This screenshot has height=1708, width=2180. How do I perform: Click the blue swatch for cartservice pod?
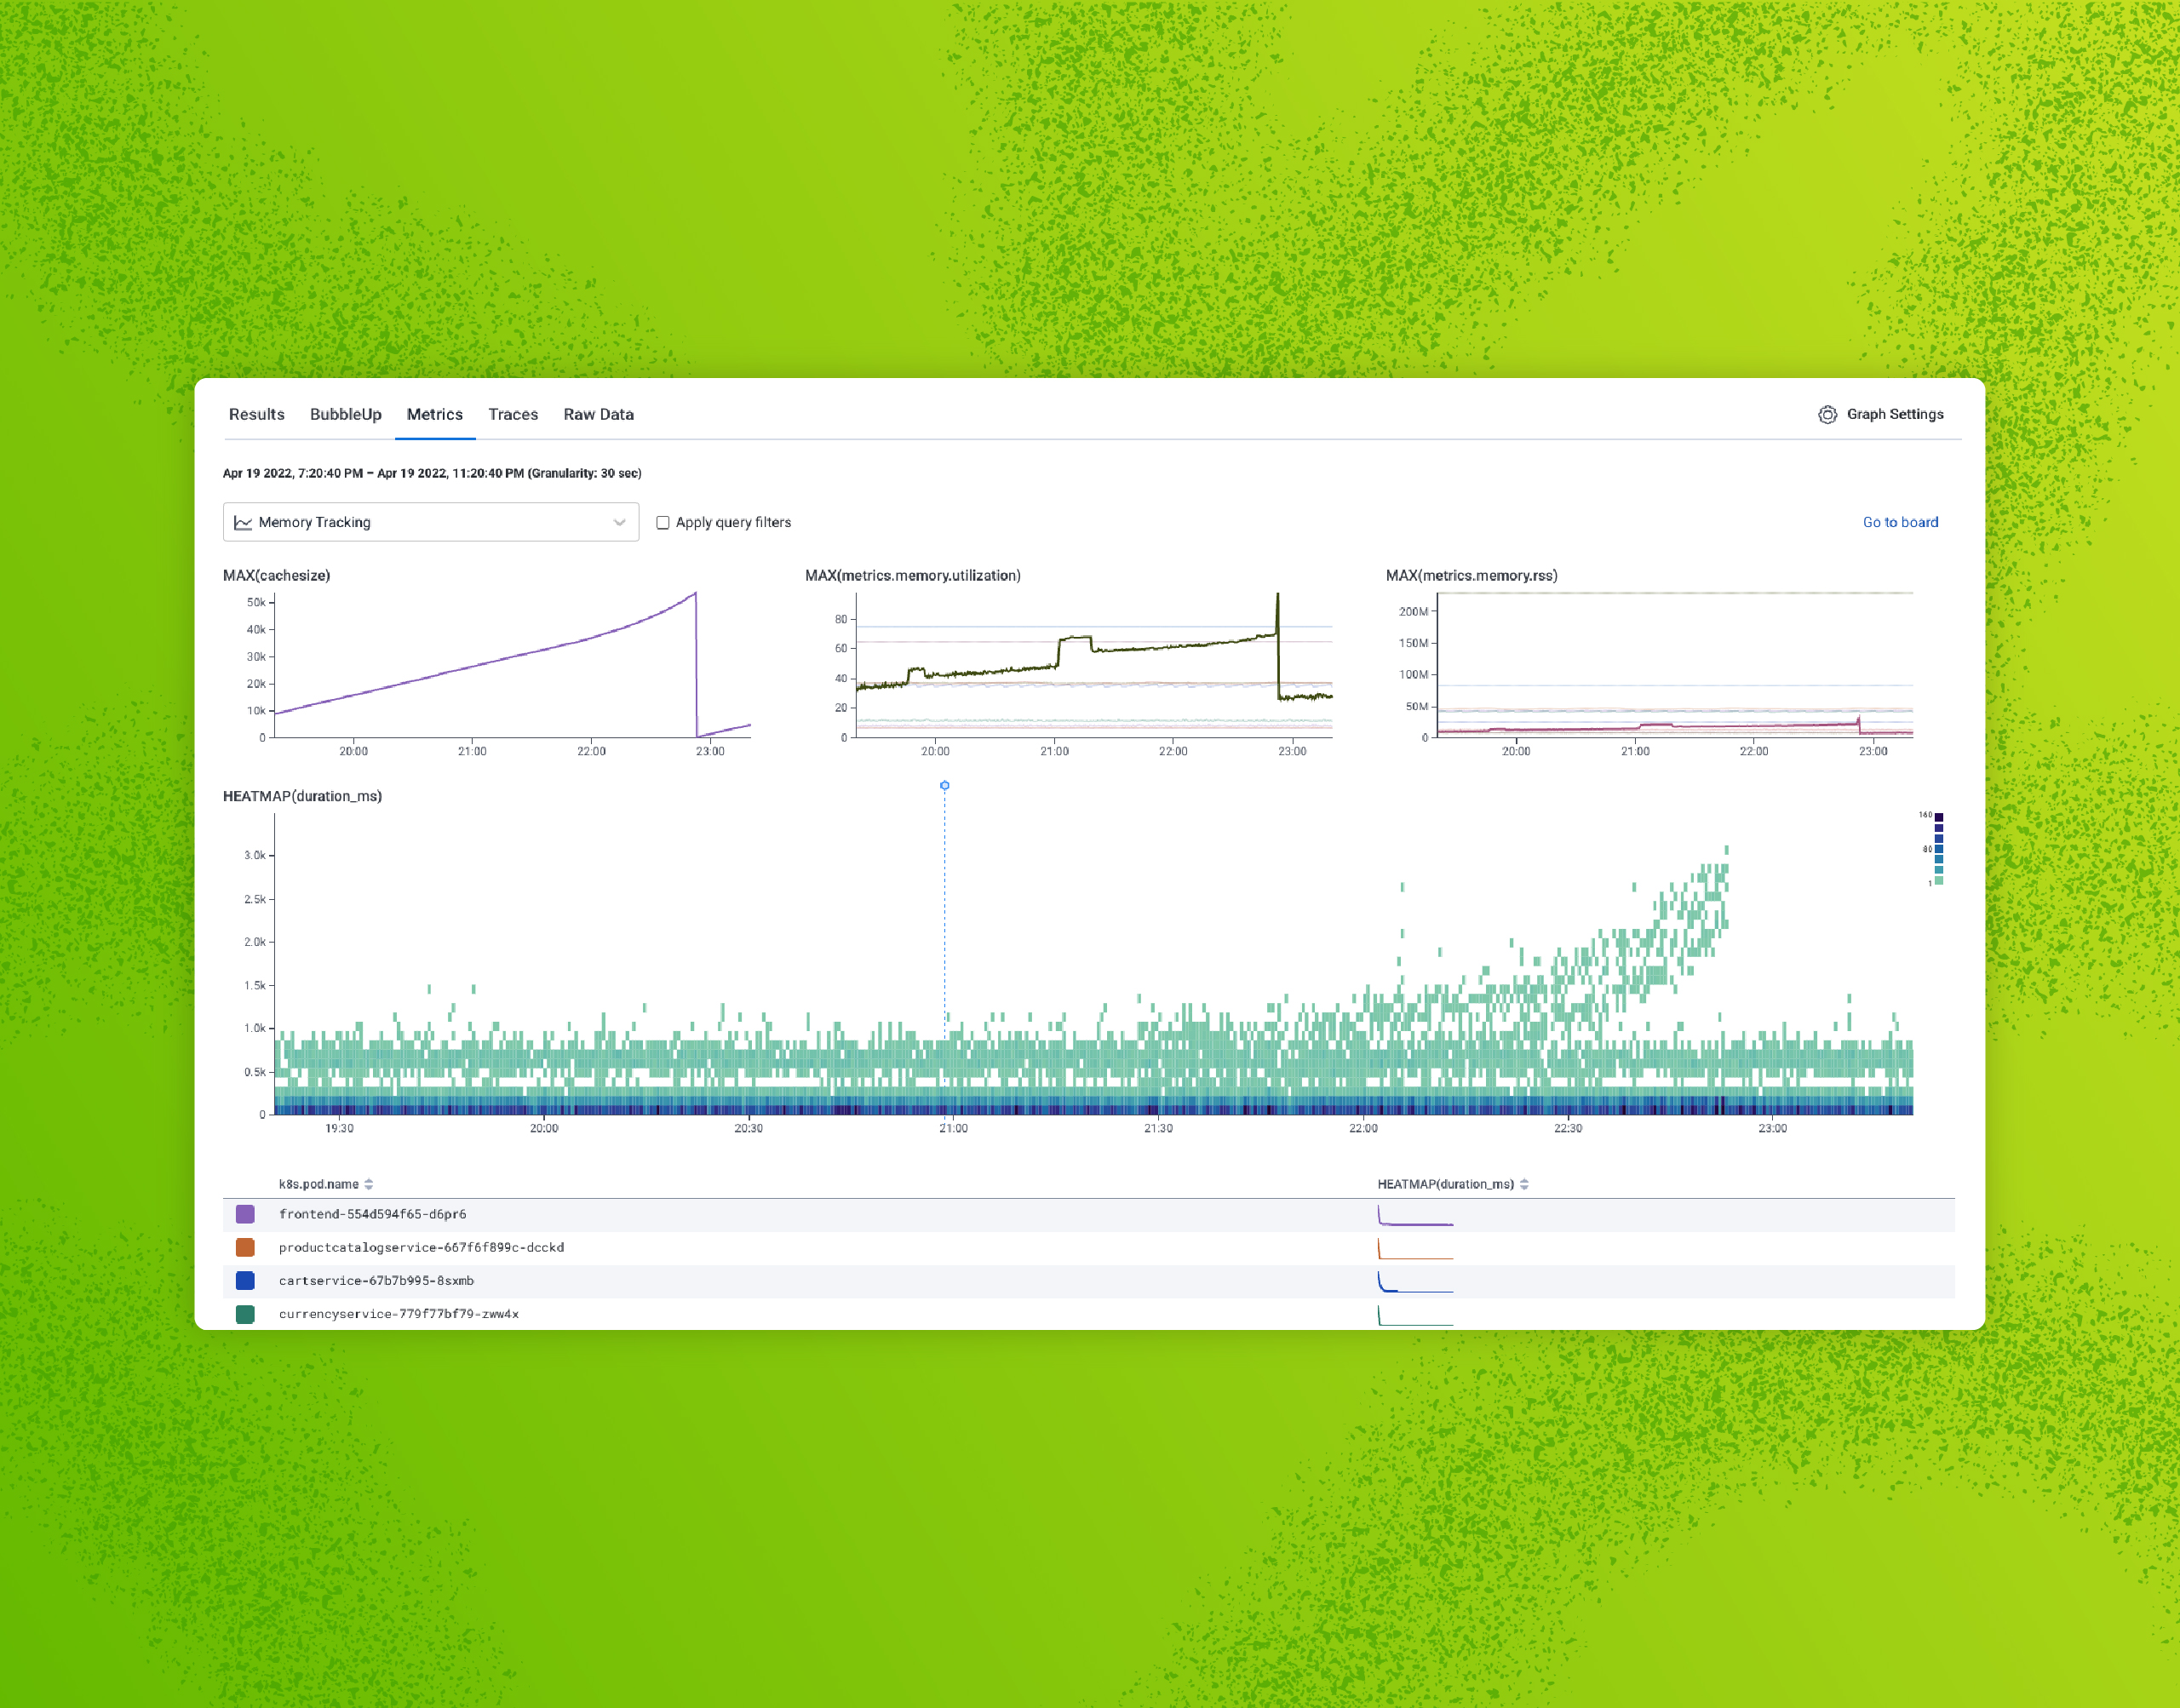245,1280
